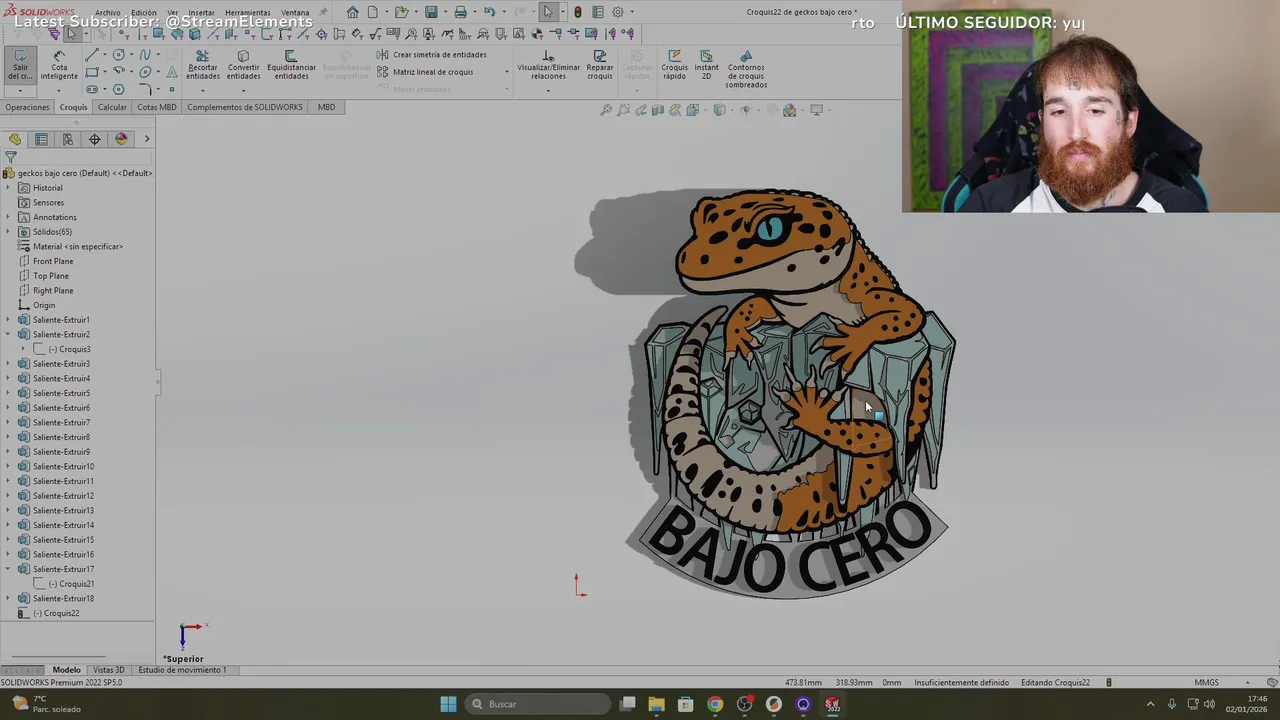Click the Section view icon
The image size is (1280, 720).
(658, 110)
